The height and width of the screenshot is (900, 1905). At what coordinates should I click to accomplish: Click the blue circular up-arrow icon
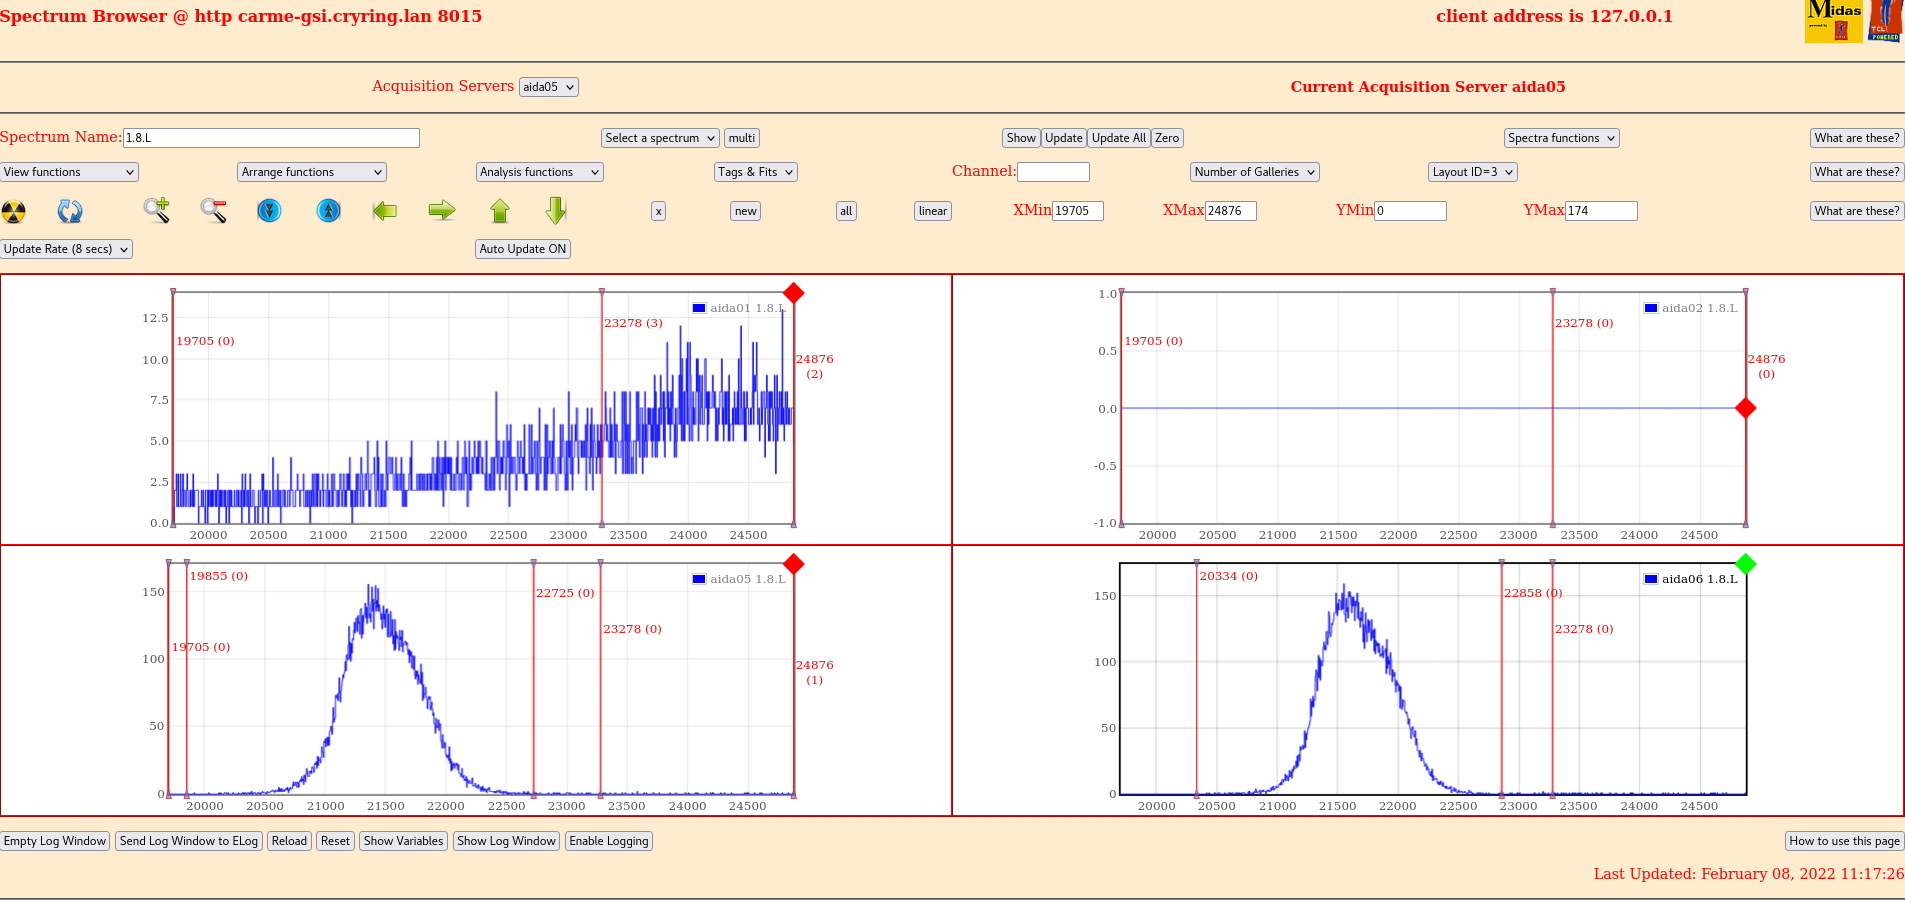(328, 210)
